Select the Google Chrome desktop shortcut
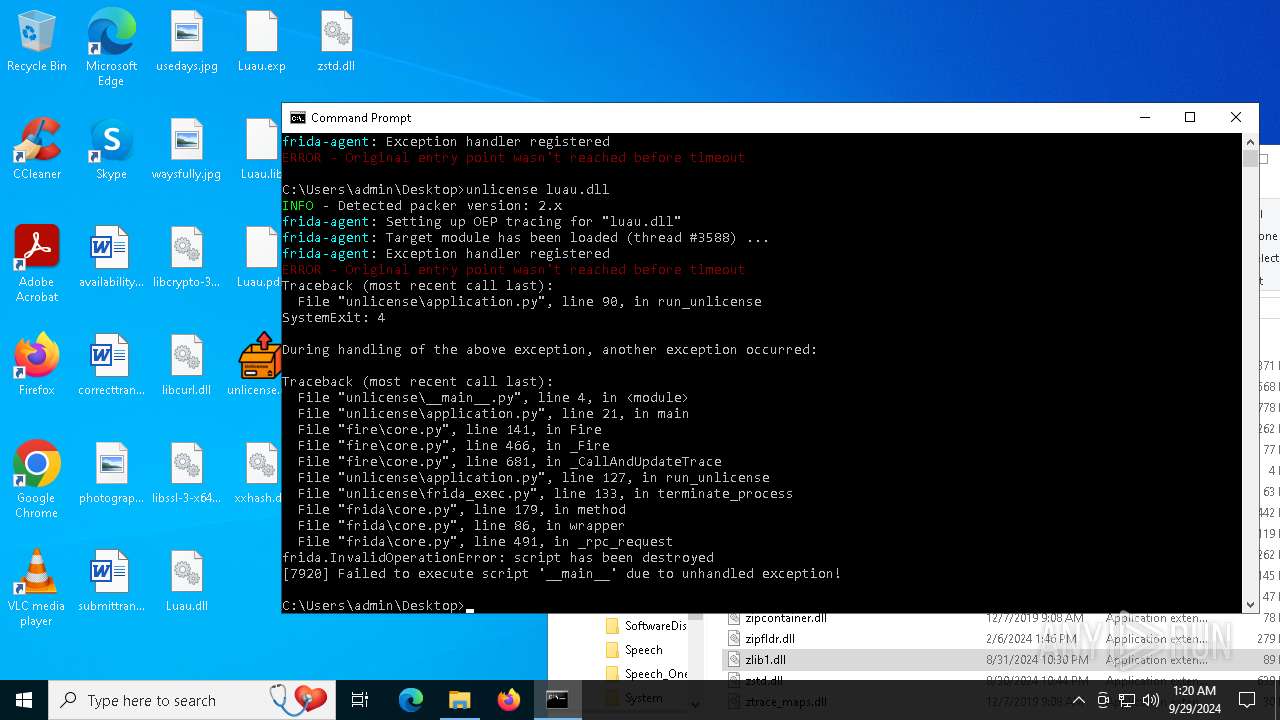This screenshot has height=720, width=1280. [x=37, y=480]
